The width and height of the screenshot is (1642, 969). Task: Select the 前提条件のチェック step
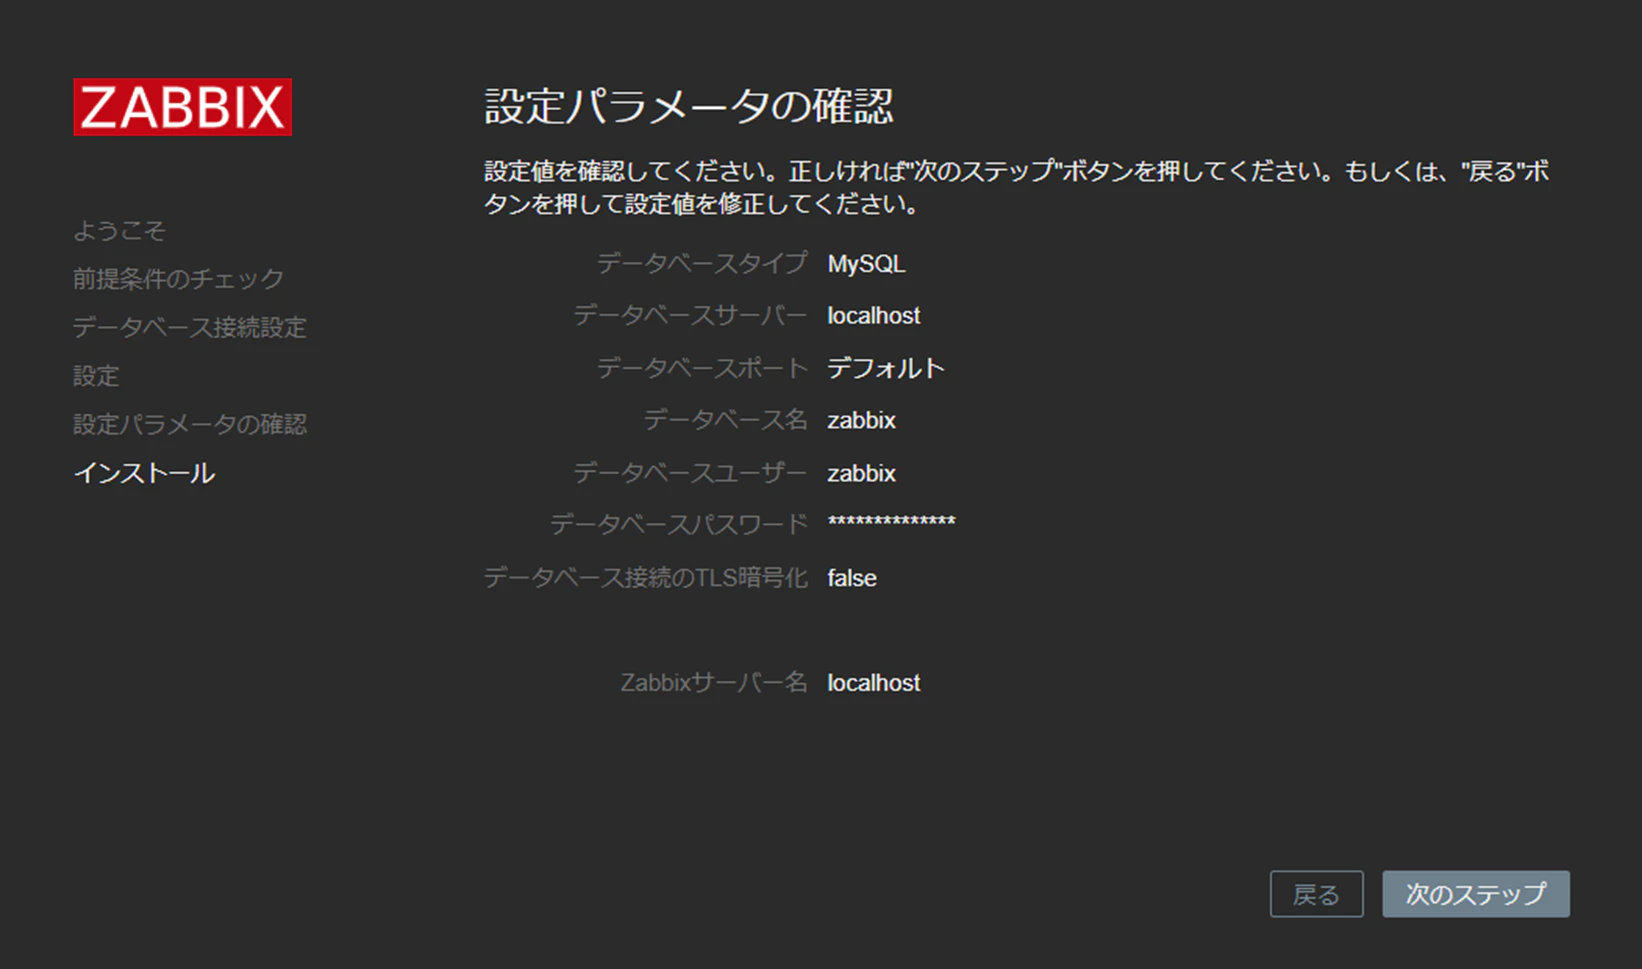pyautogui.click(x=178, y=279)
